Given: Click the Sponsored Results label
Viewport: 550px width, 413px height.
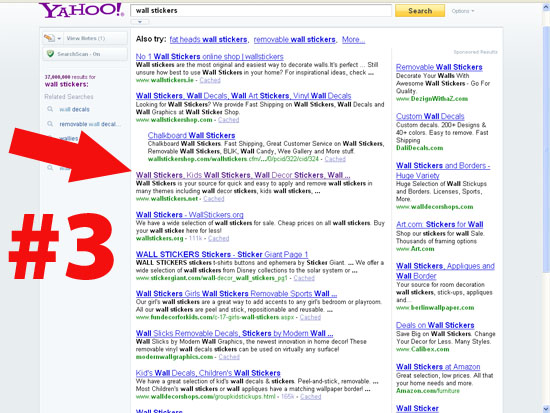Looking at the screenshot, I should coord(475,52).
